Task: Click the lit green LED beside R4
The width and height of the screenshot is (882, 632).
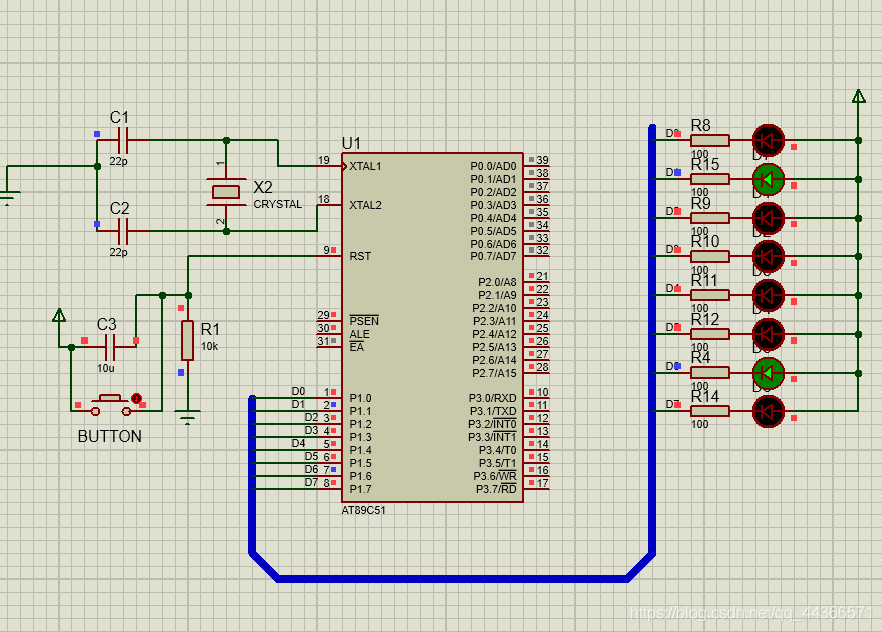Action: tap(768, 372)
